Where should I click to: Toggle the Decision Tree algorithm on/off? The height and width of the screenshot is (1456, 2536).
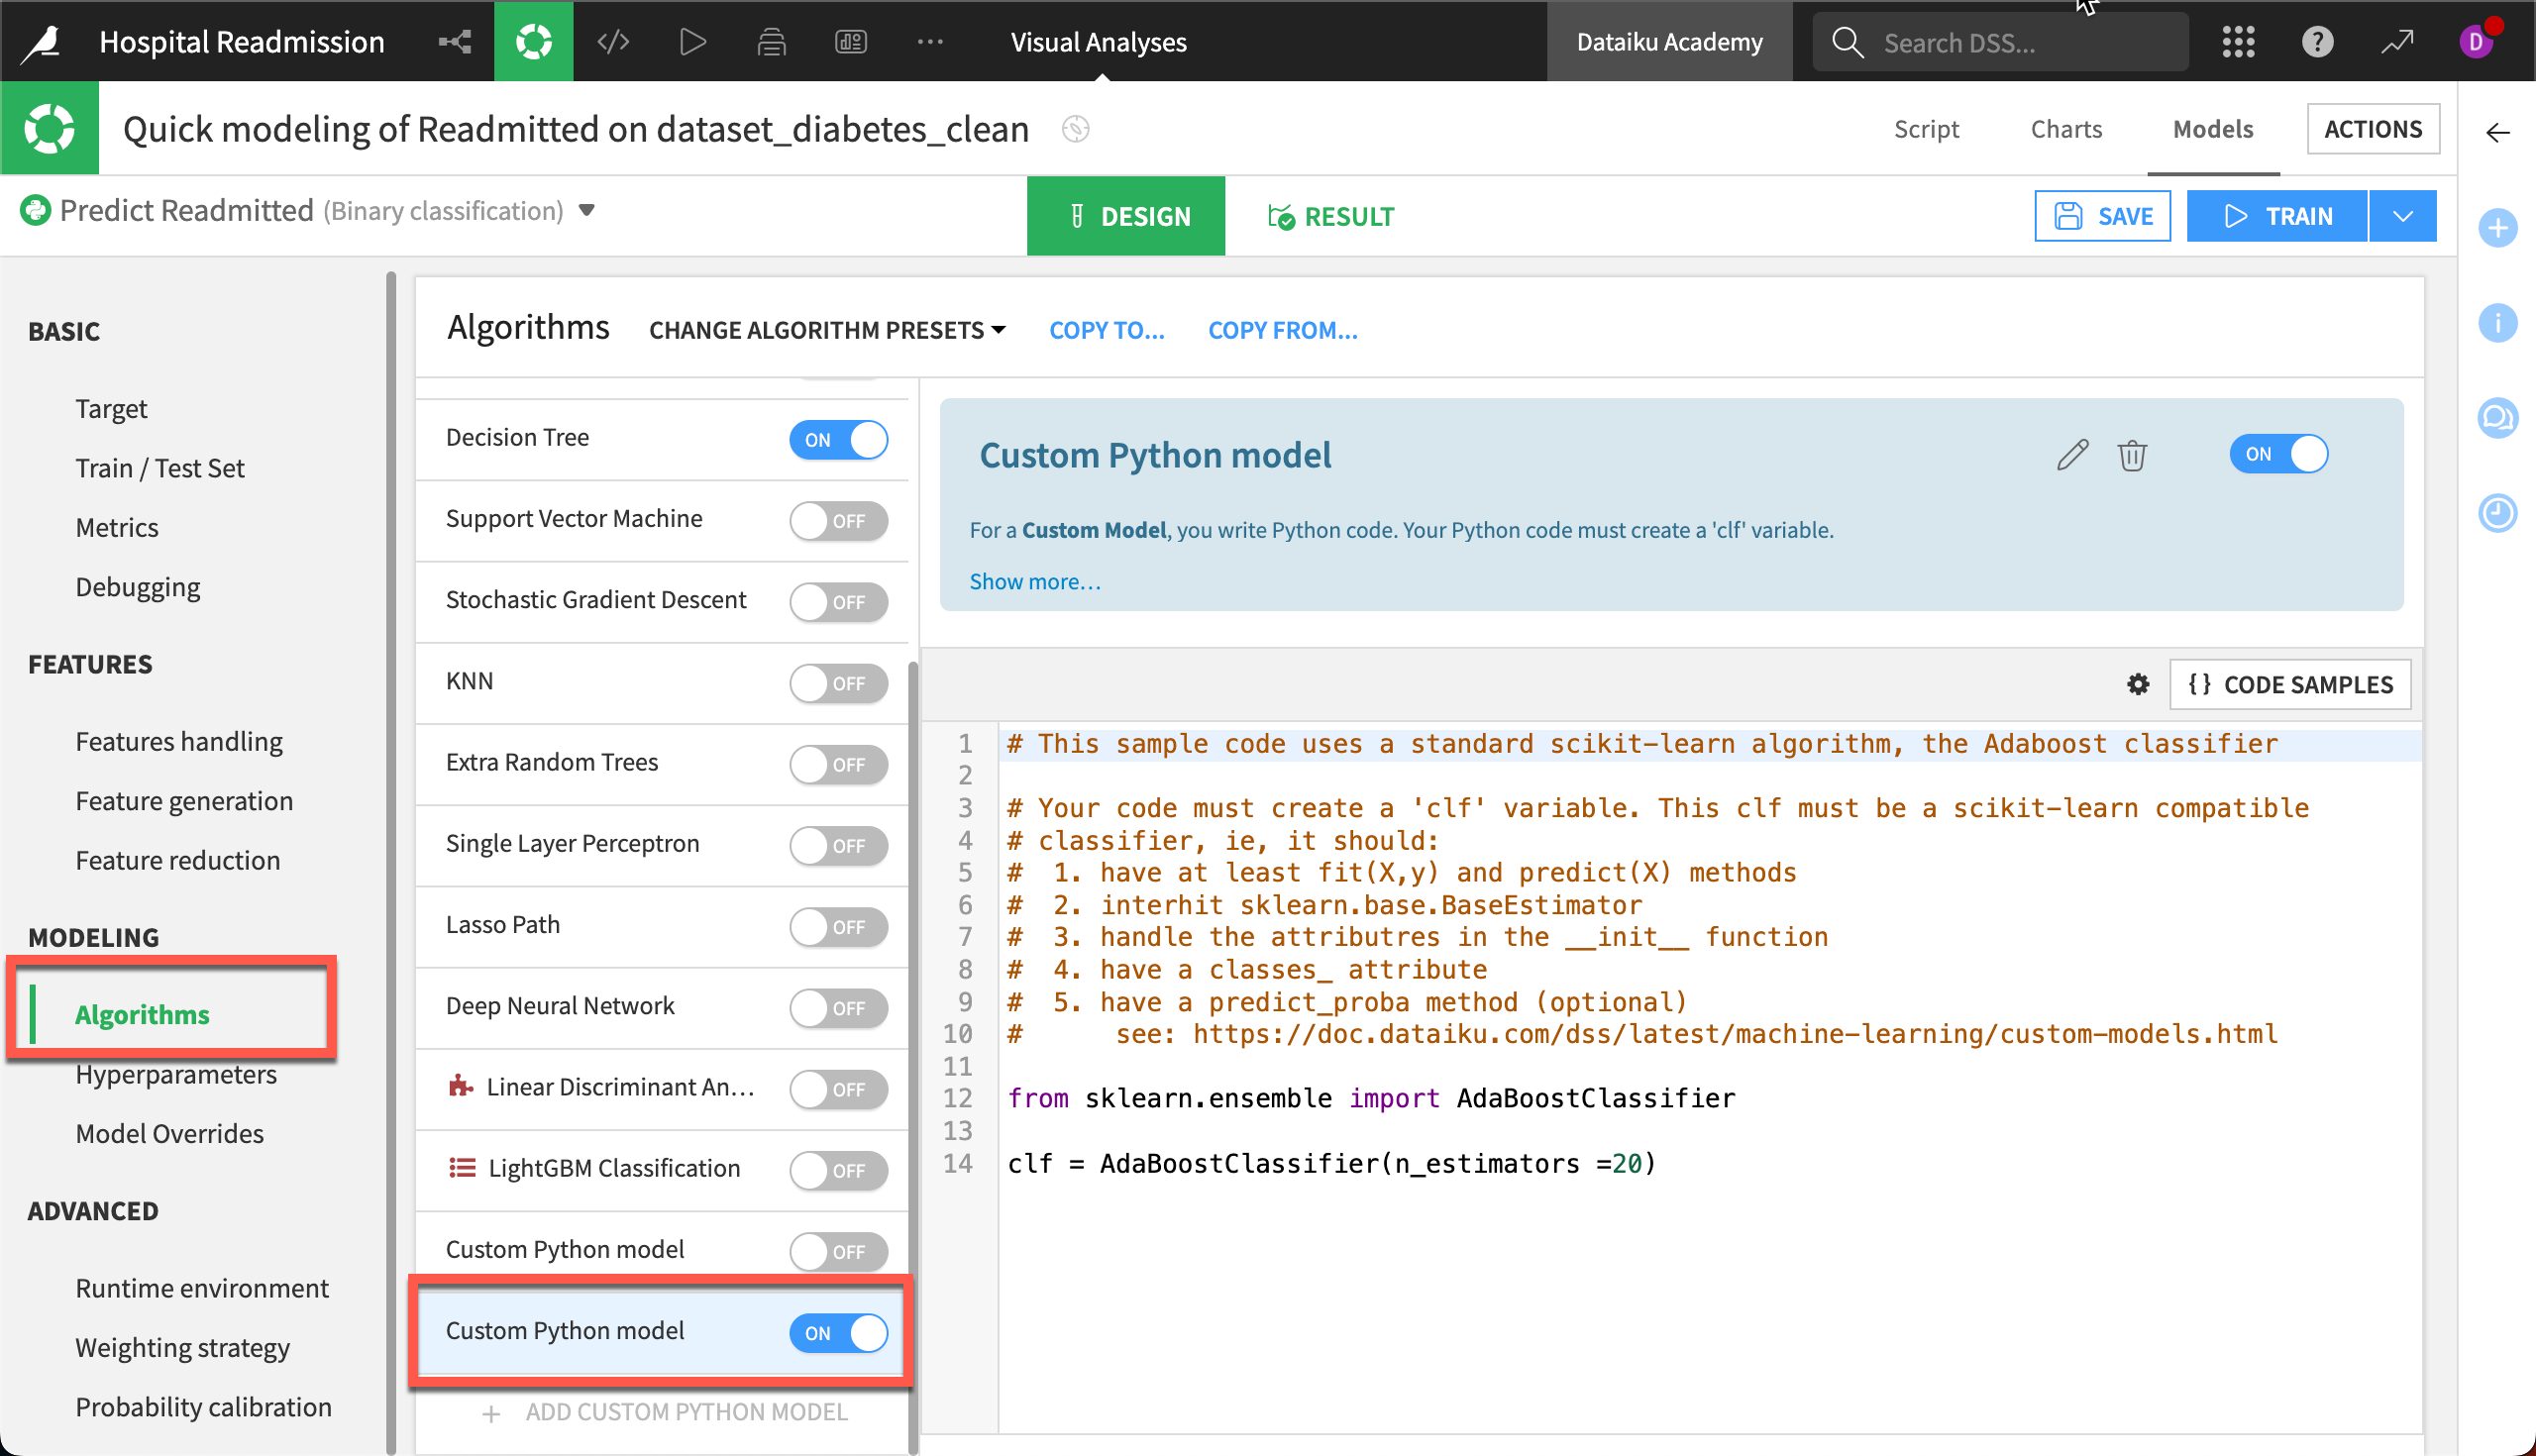(843, 439)
